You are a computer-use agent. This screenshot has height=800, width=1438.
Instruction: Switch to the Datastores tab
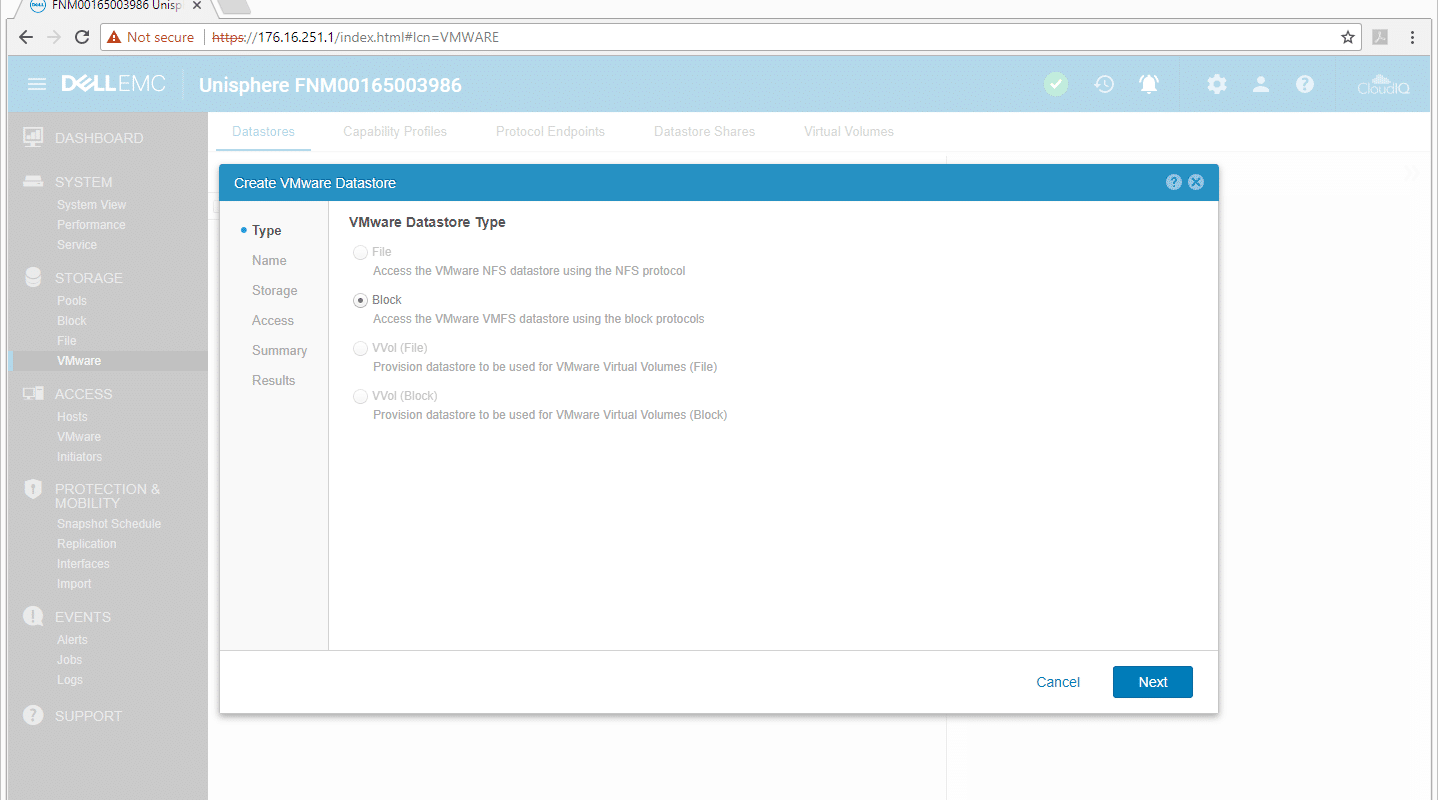[x=263, y=131]
